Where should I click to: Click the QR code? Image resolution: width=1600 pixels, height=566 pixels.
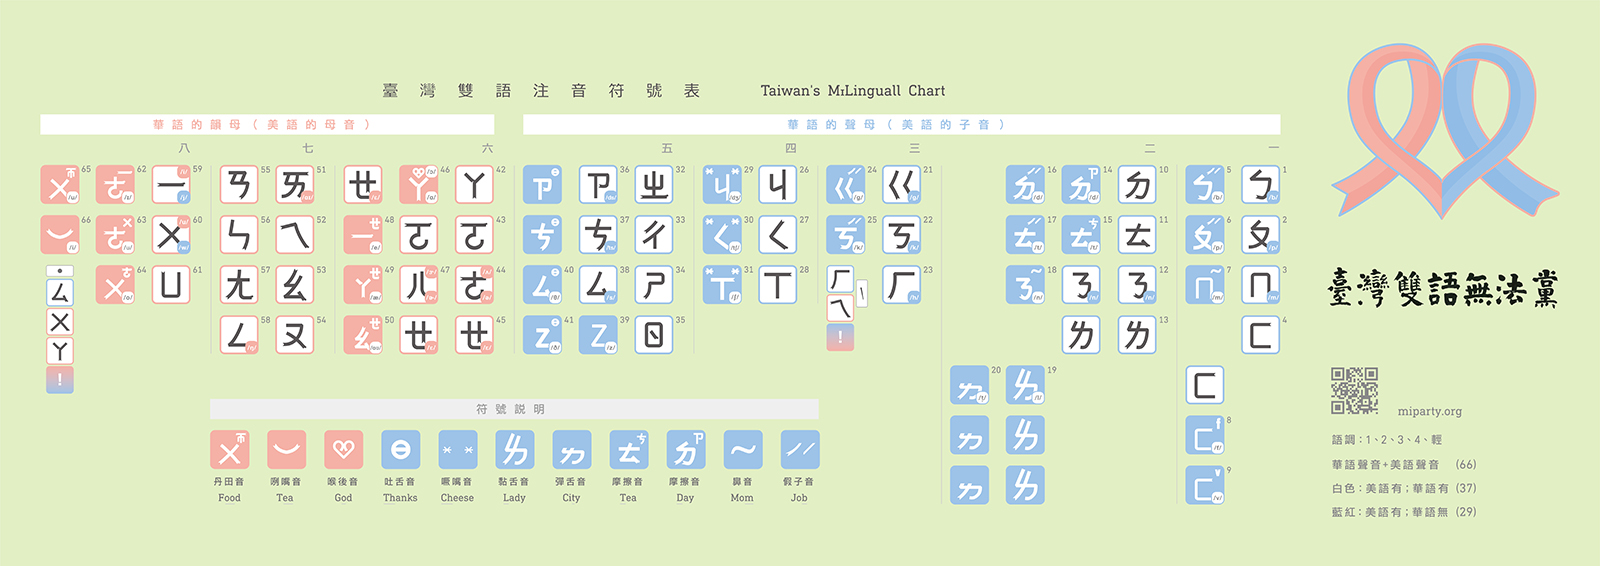(x=1354, y=390)
